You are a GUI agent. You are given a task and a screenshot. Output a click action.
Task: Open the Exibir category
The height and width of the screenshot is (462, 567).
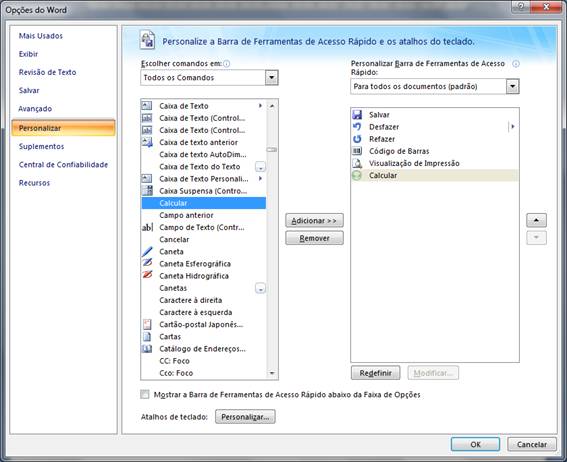coord(28,54)
